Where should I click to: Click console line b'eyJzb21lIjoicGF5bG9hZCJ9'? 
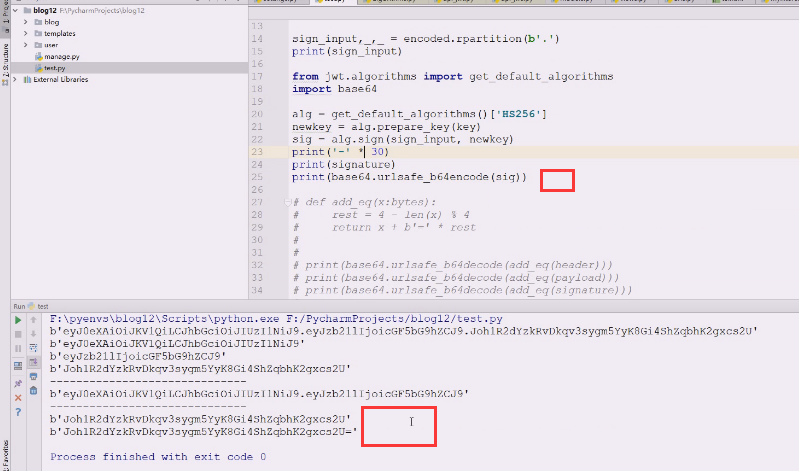(x=138, y=356)
